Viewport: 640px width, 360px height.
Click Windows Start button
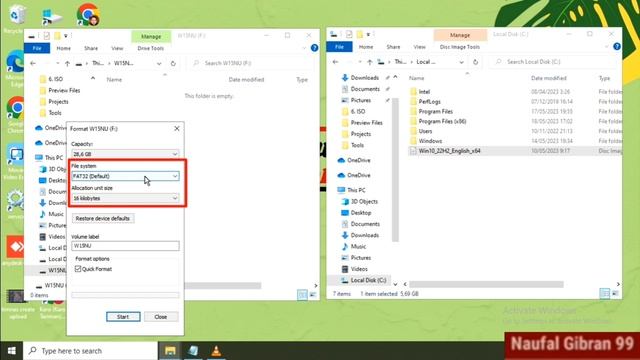pos(11,351)
